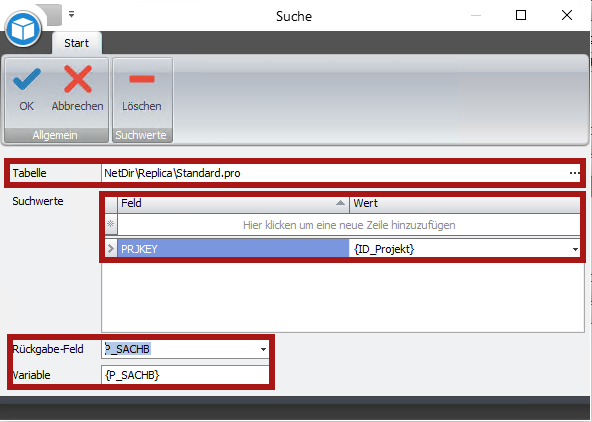Image resolution: width=592 pixels, height=422 pixels.
Task: Select row via PRJKEY row indicator arrow
Action: (111, 249)
